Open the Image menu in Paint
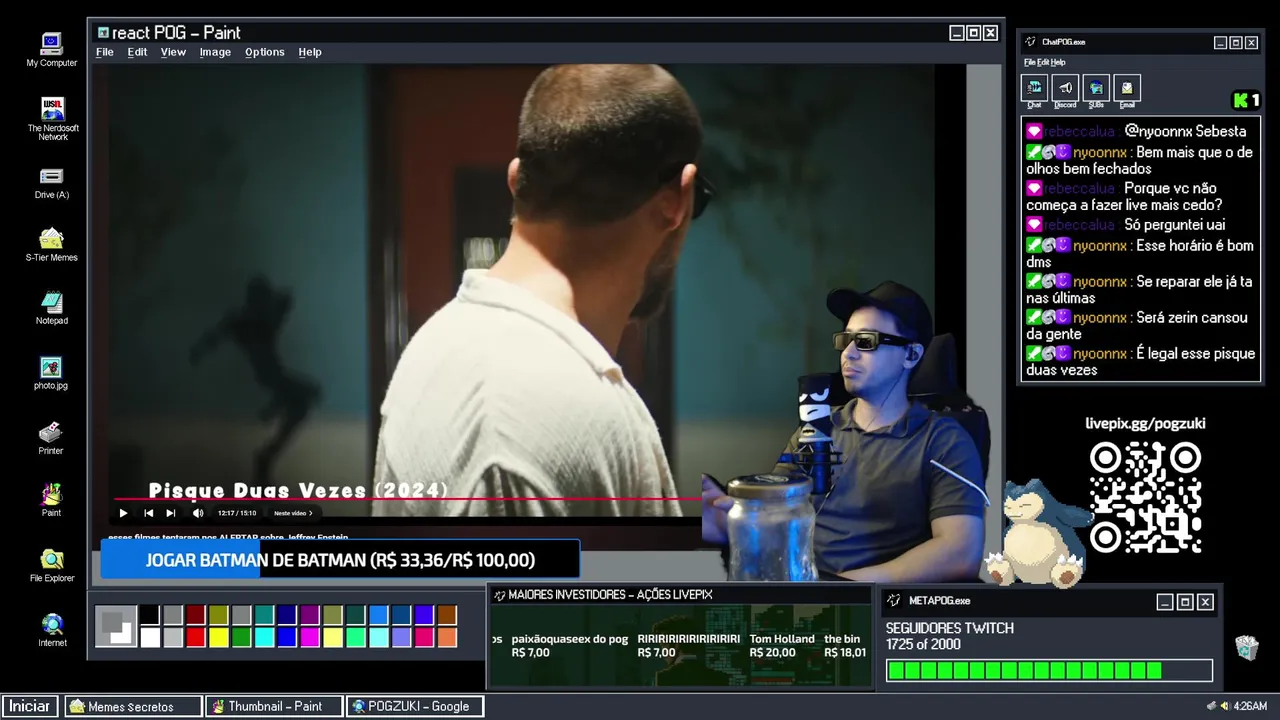The image size is (1280, 720). coord(215,52)
